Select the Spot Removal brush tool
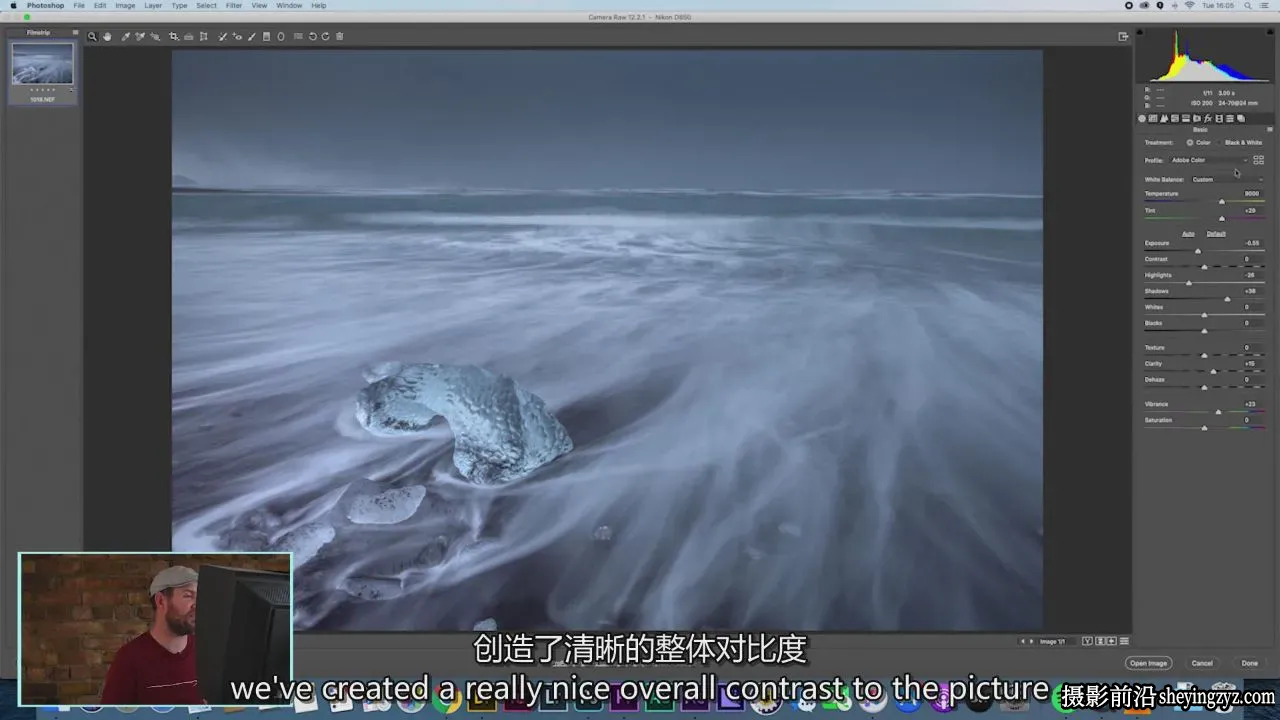This screenshot has width=1280, height=720. (x=221, y=36)
